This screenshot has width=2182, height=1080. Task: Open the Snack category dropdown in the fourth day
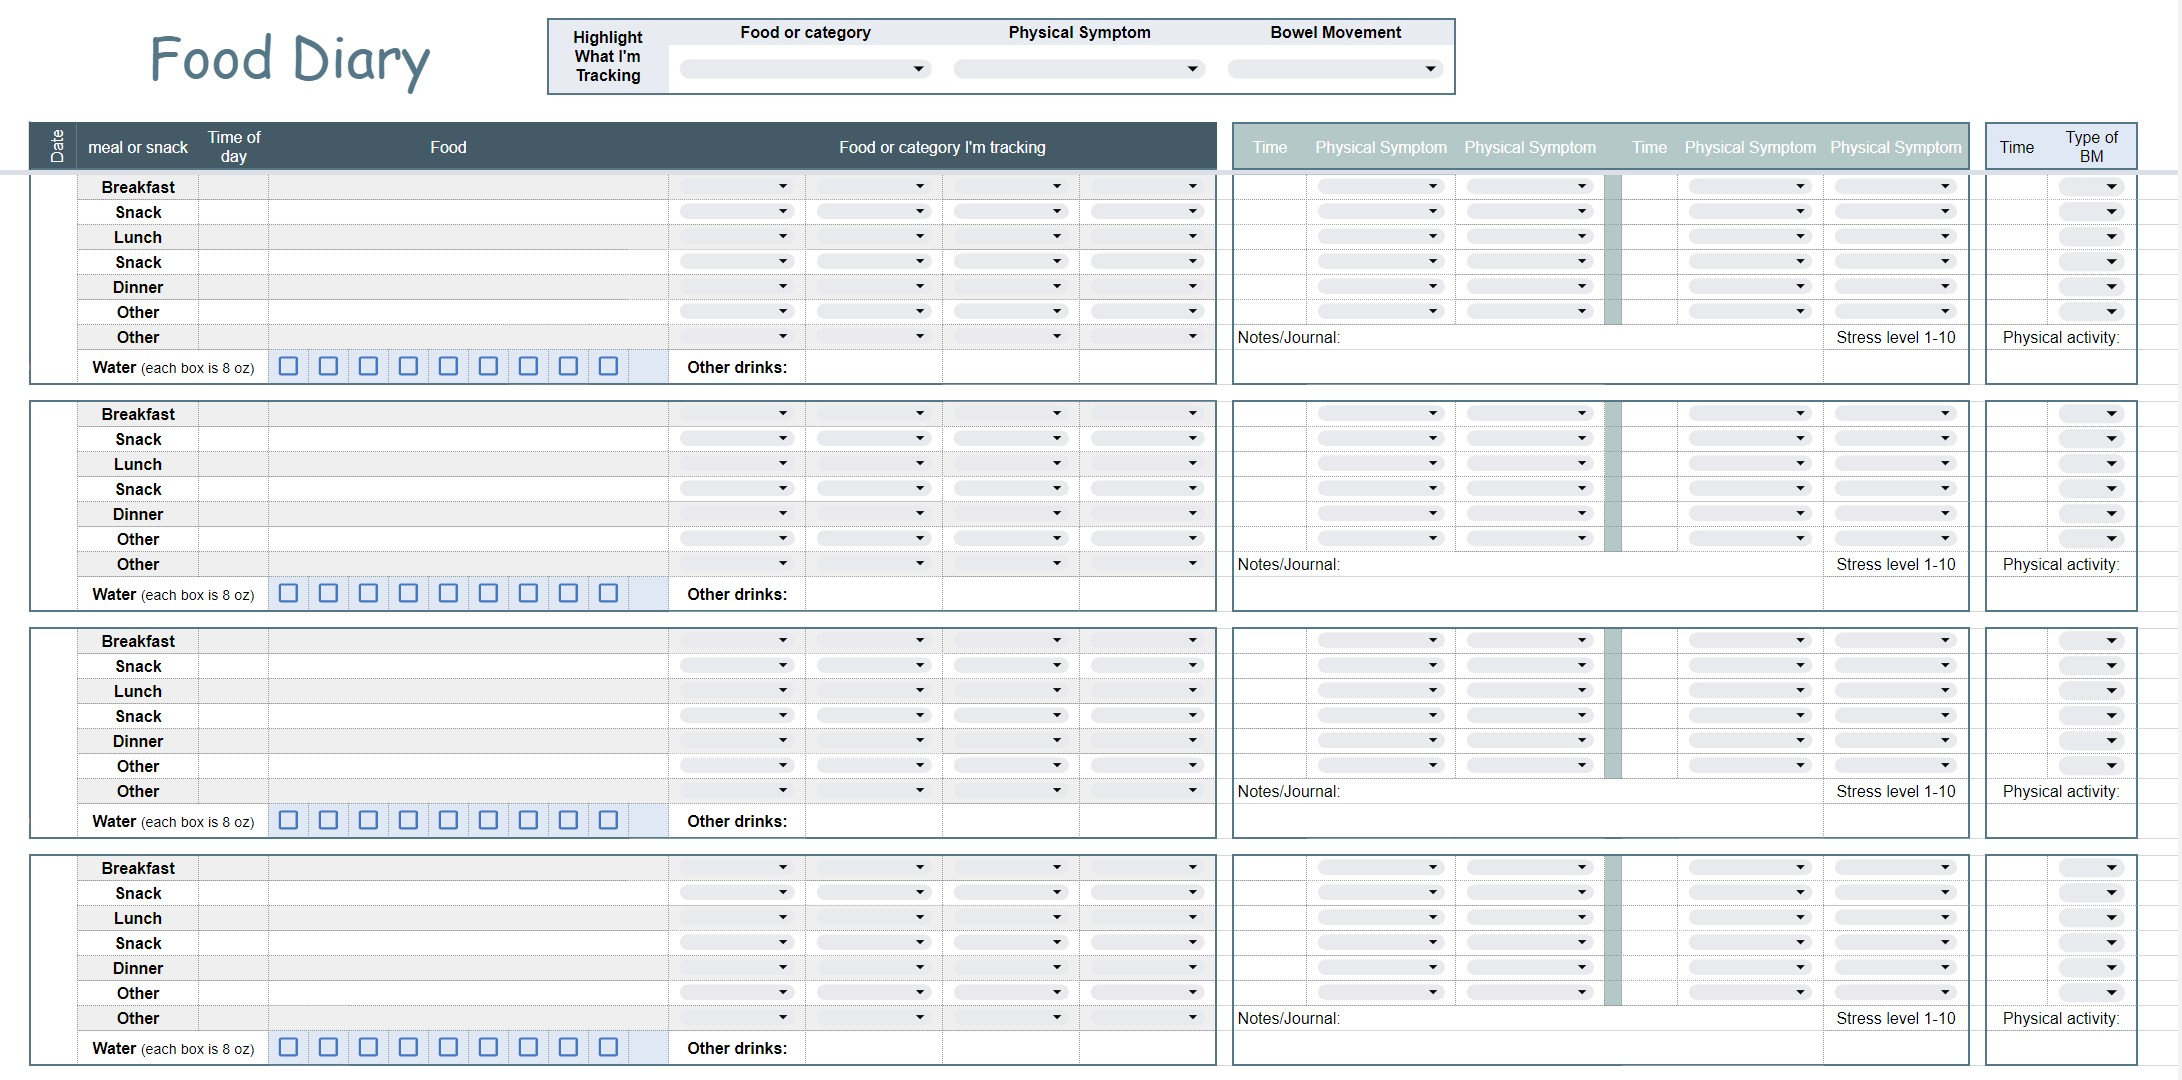pyautogui.click(x=735, y=892)
